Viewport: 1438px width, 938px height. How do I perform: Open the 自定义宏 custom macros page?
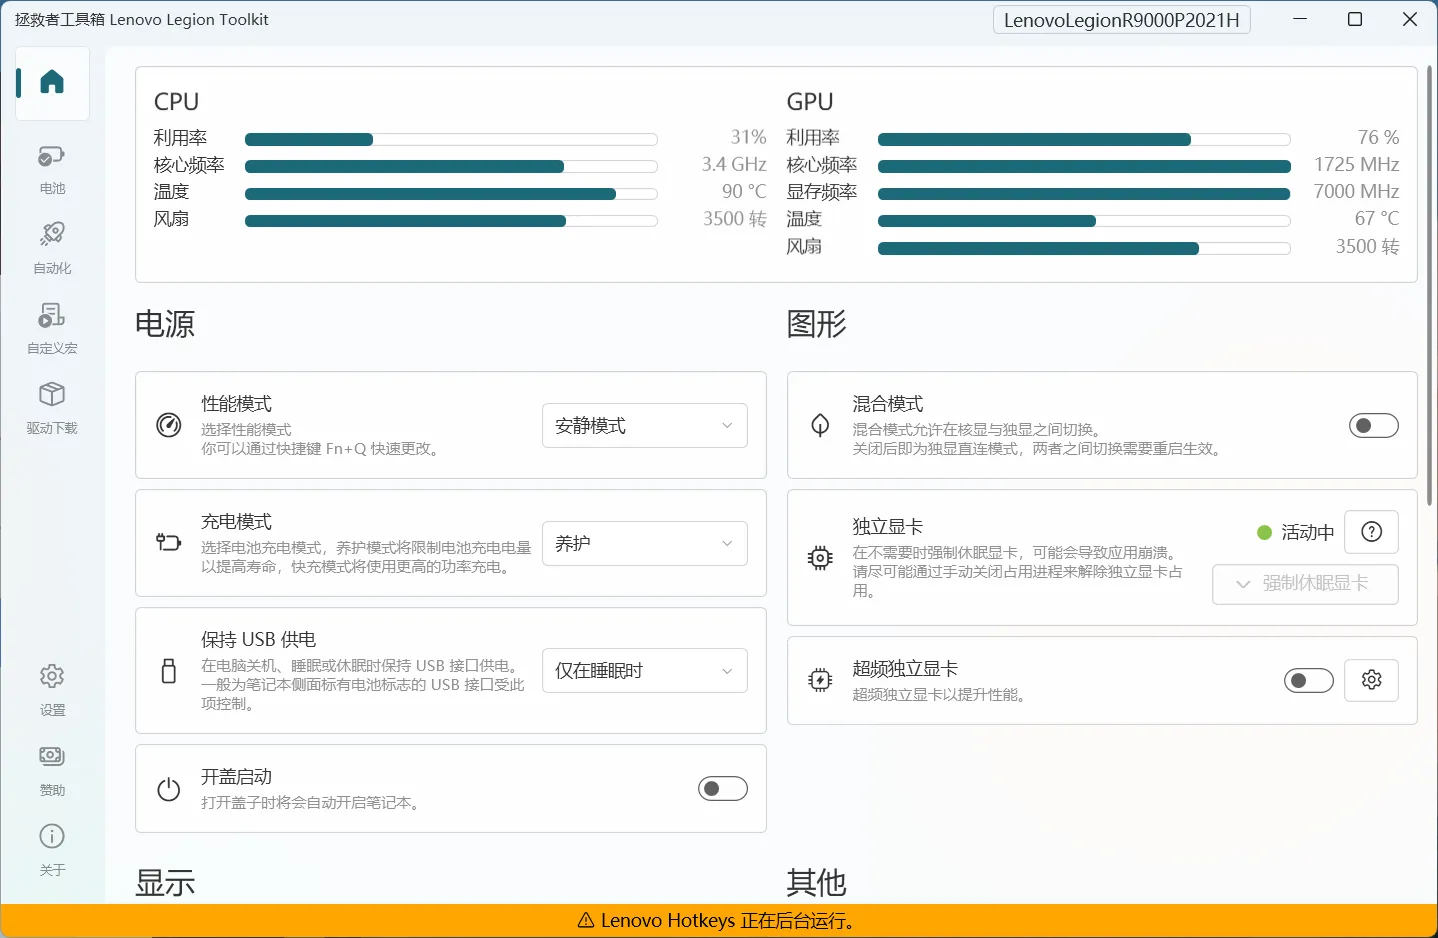click(x=51, y=328)
